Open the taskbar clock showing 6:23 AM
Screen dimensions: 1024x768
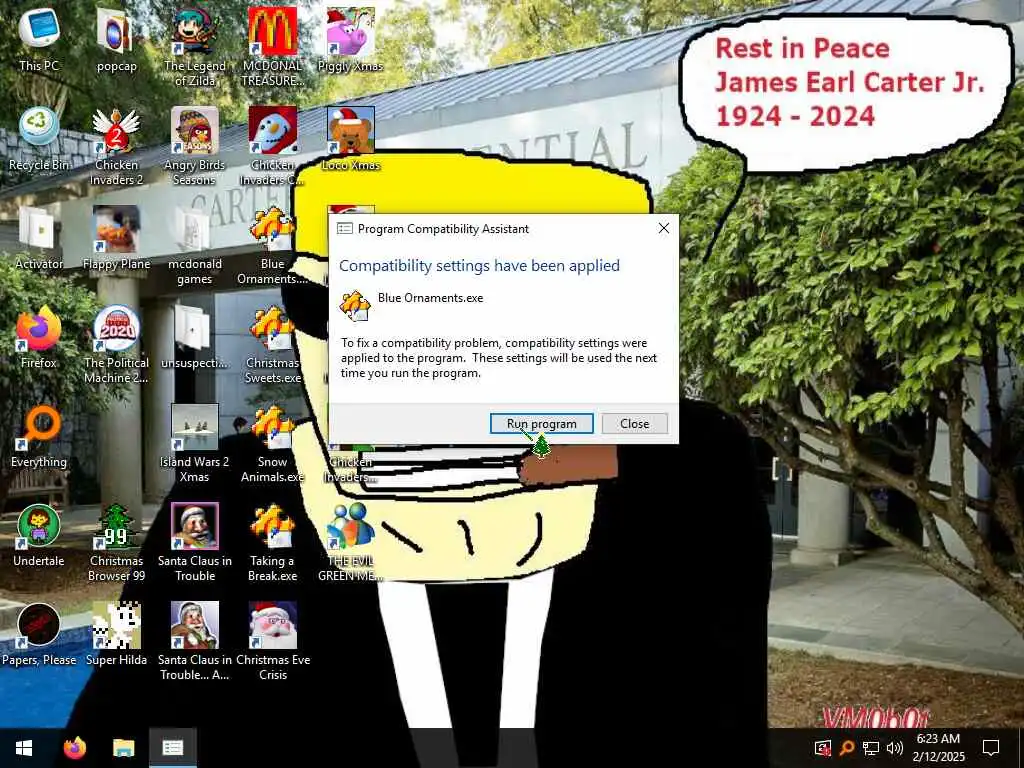pos(938,748)
